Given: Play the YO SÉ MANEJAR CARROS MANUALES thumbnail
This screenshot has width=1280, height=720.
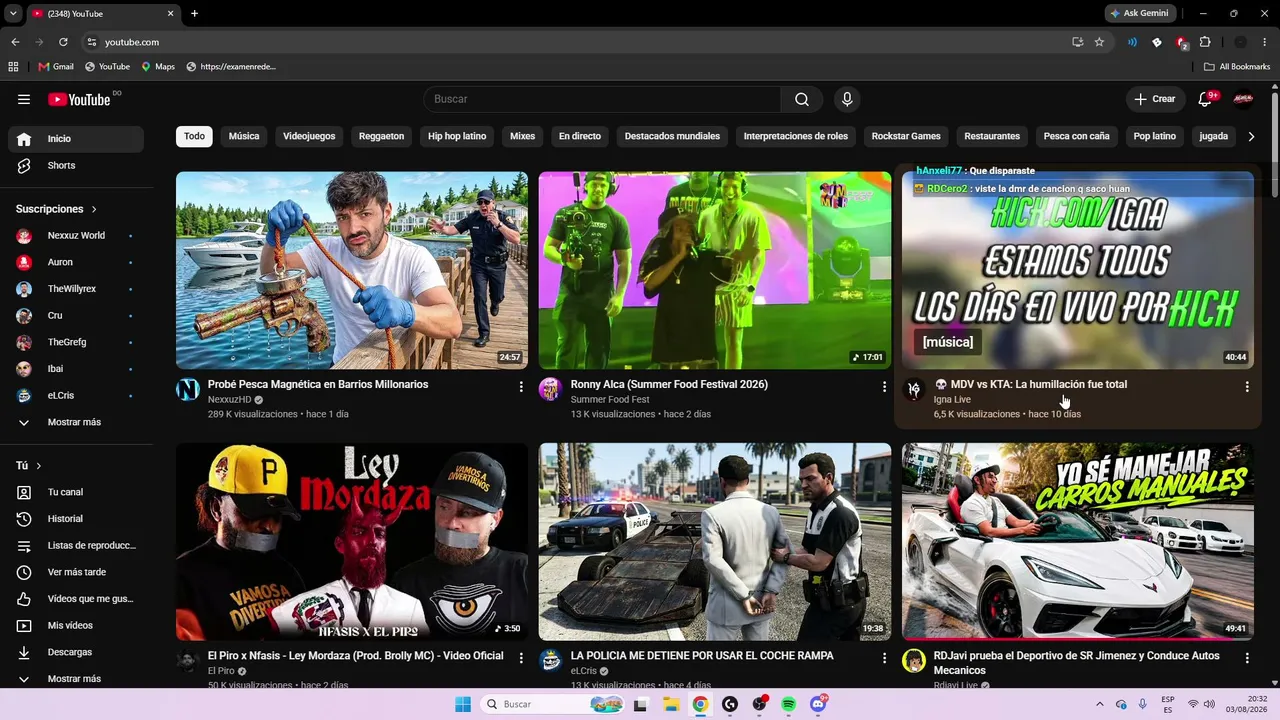Looking at the screenshot, I should point(1078,542).
